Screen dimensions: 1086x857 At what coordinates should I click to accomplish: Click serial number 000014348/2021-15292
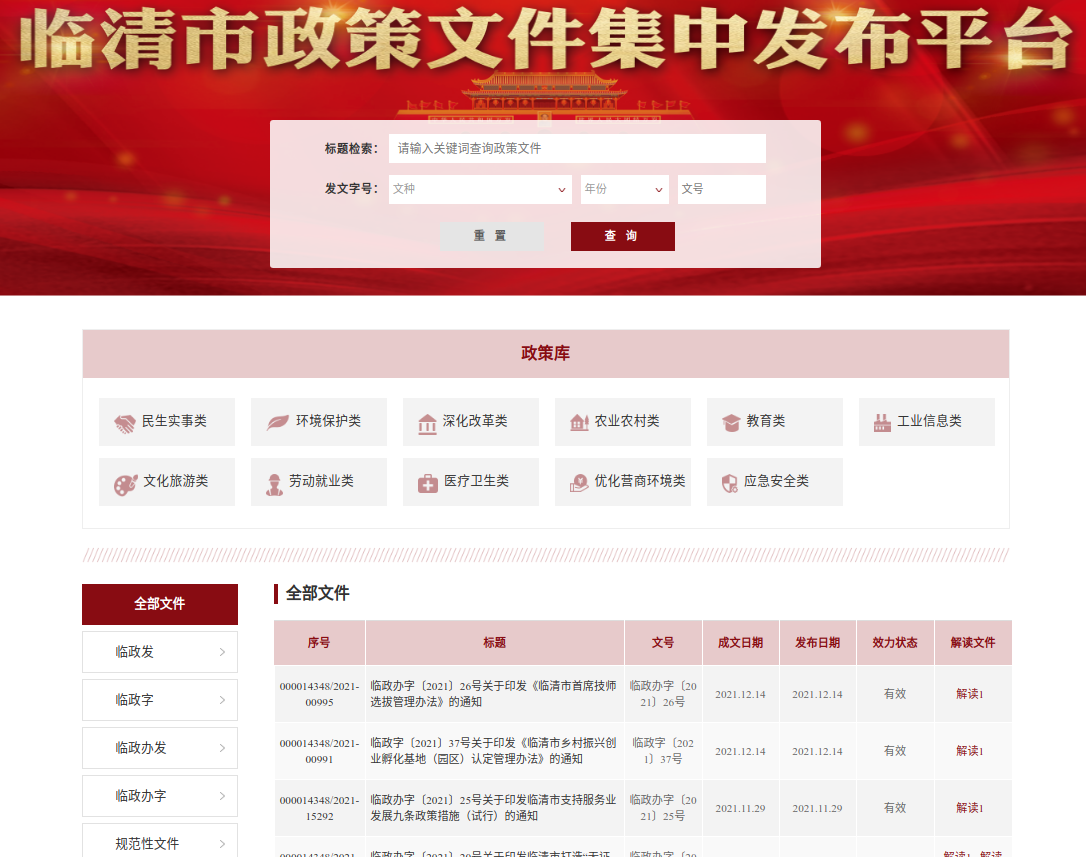[319, 808]
